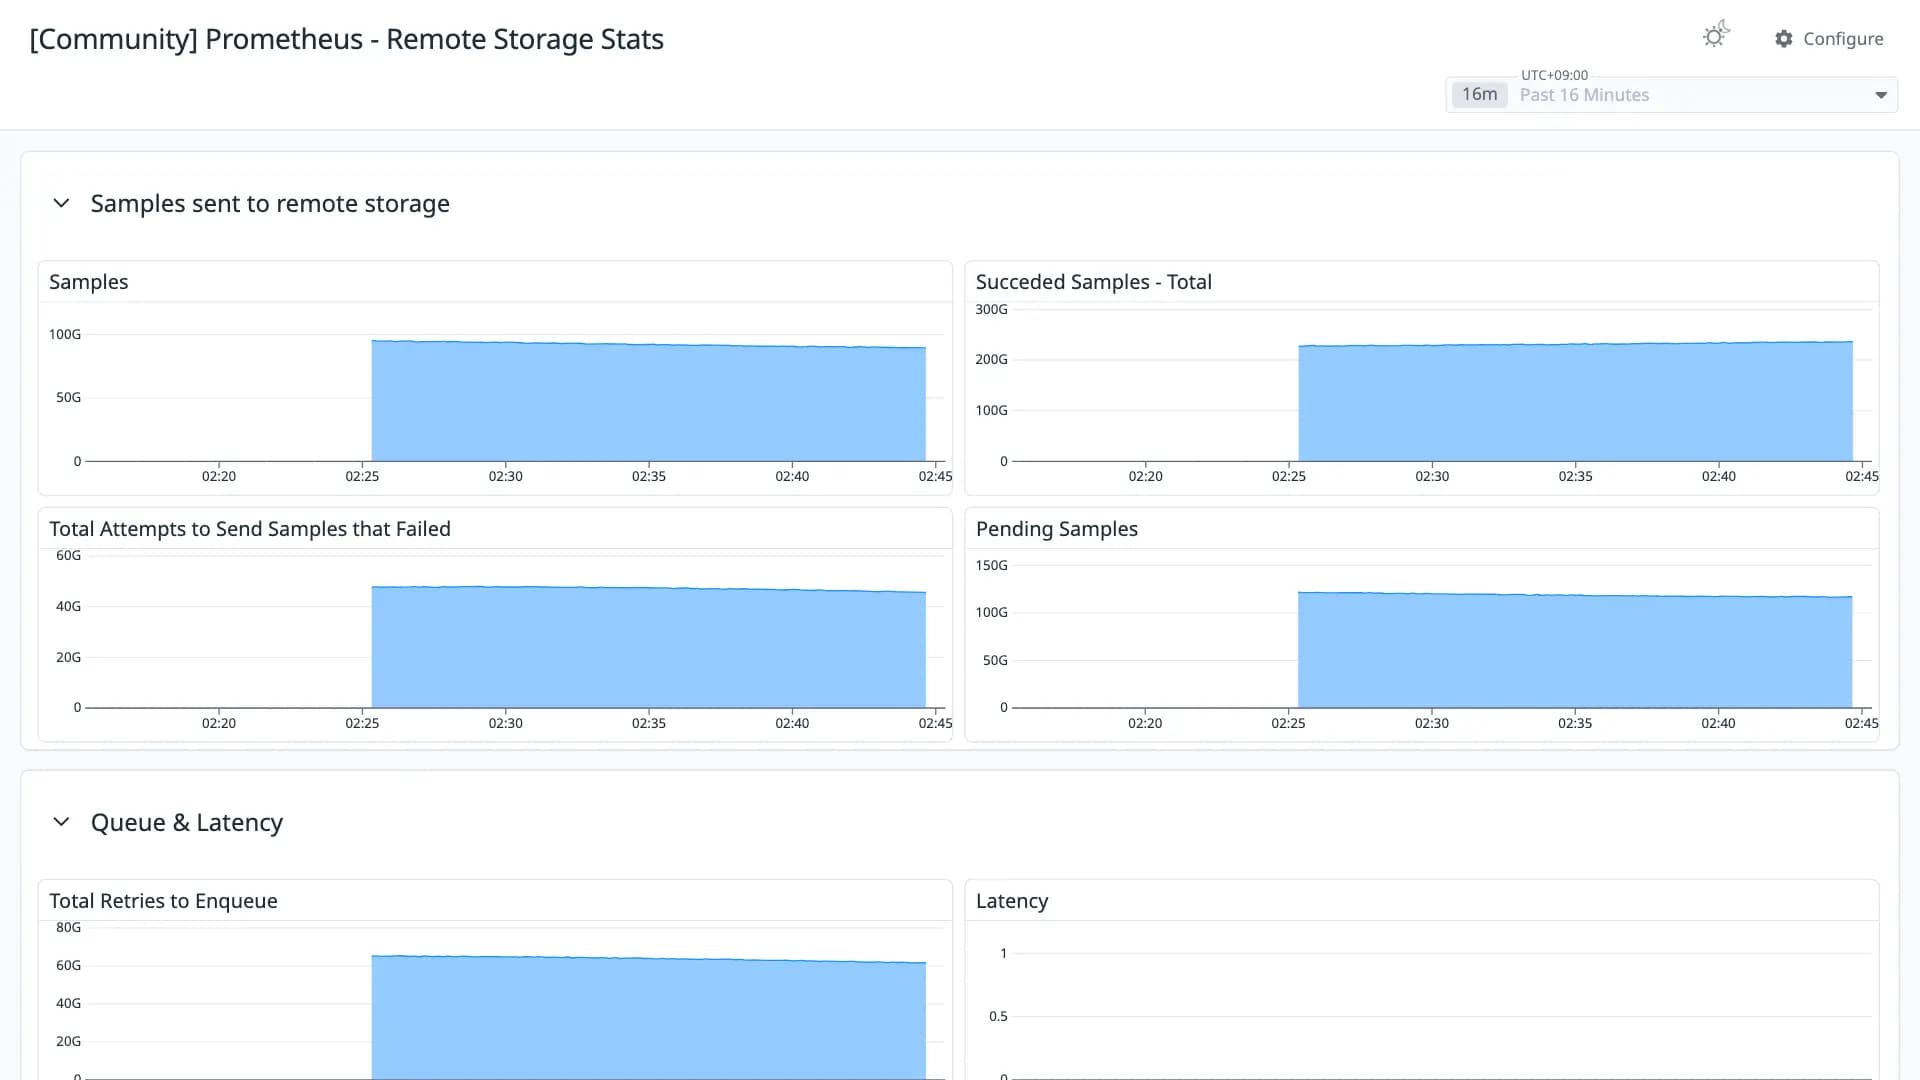This screenshot has height=1080, width=1920.
Task: Click the Samples graph title
Action: 89,282
